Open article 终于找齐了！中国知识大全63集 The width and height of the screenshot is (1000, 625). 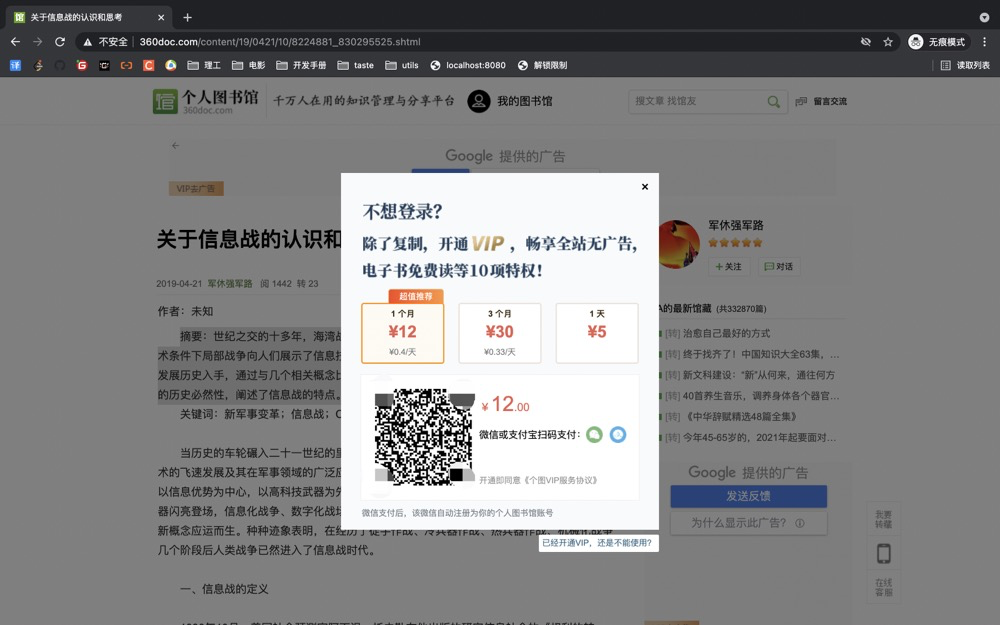click(x=761, y=354)
